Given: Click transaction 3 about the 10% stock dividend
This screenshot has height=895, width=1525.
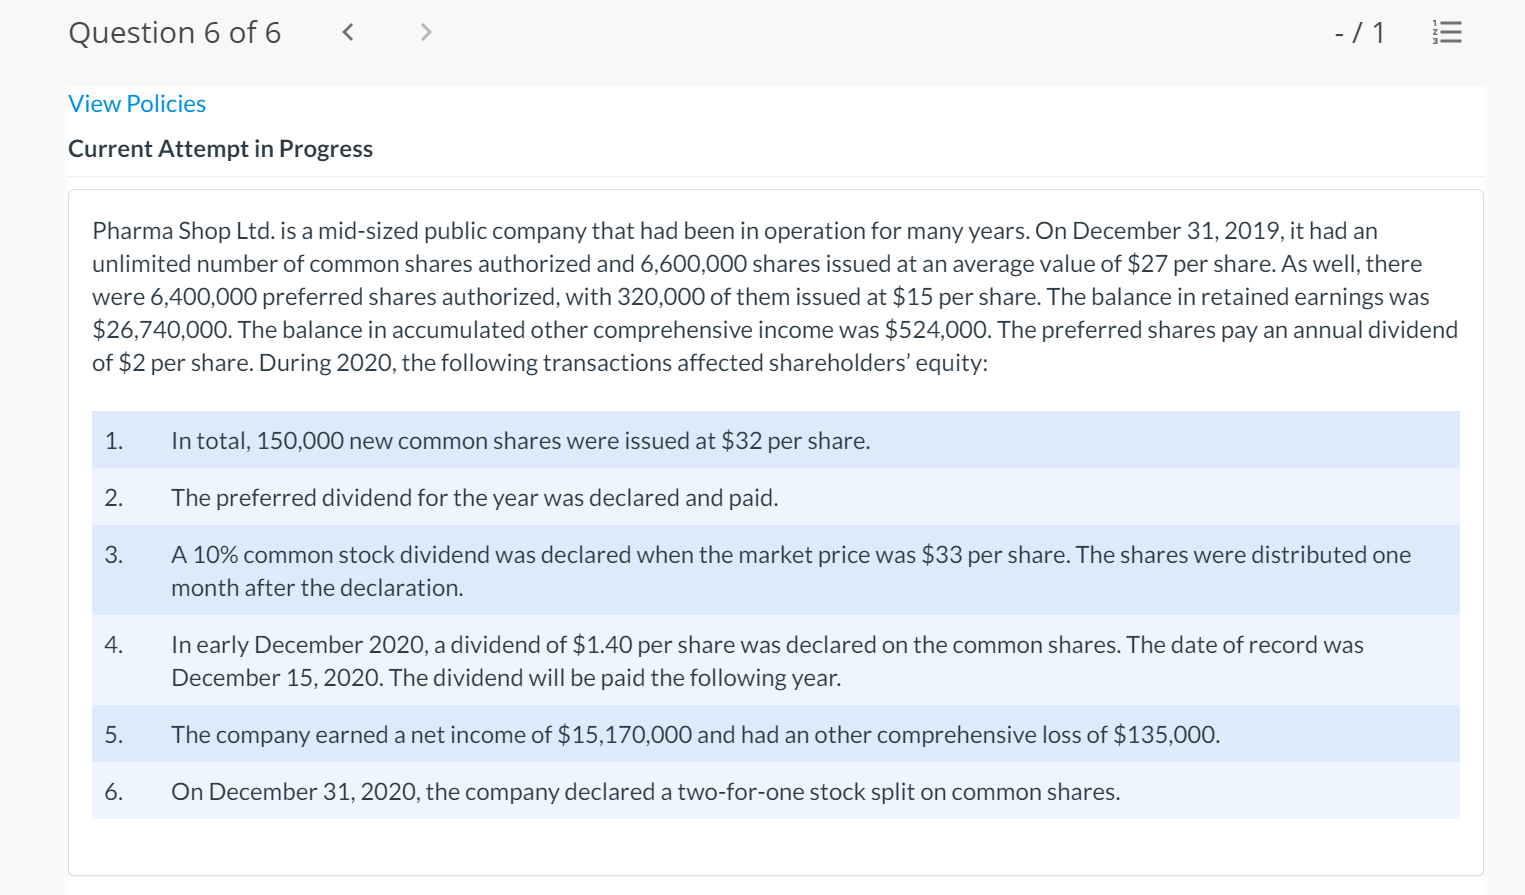Looking at the screenshot, I should tap(790, 555).
